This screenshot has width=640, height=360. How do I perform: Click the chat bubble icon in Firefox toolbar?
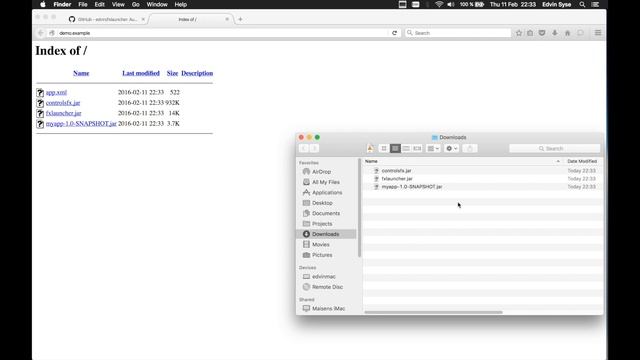pos(580,33)
